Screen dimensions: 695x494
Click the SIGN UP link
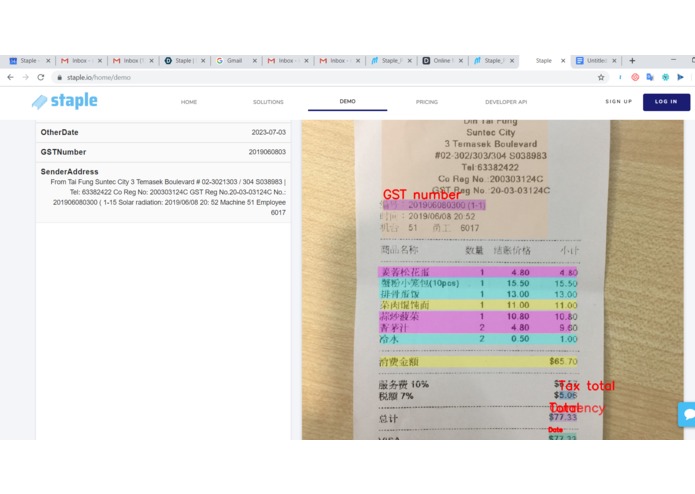[619, 101]
